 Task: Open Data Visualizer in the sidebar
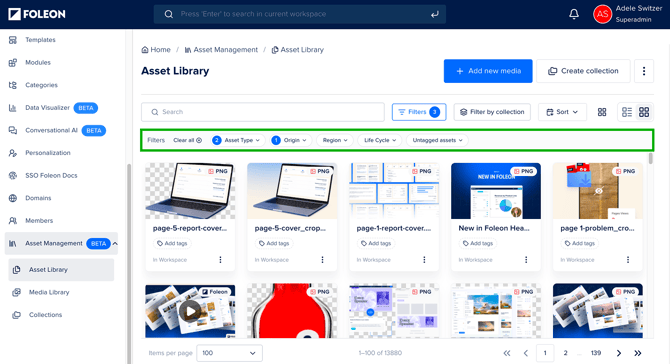tap(47, 108)
